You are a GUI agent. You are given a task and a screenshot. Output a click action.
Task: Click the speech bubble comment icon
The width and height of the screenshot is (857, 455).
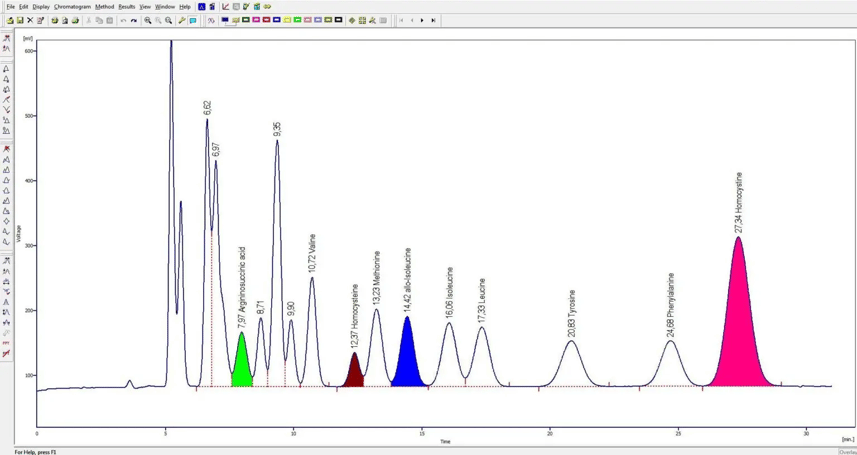pos(193,20)
